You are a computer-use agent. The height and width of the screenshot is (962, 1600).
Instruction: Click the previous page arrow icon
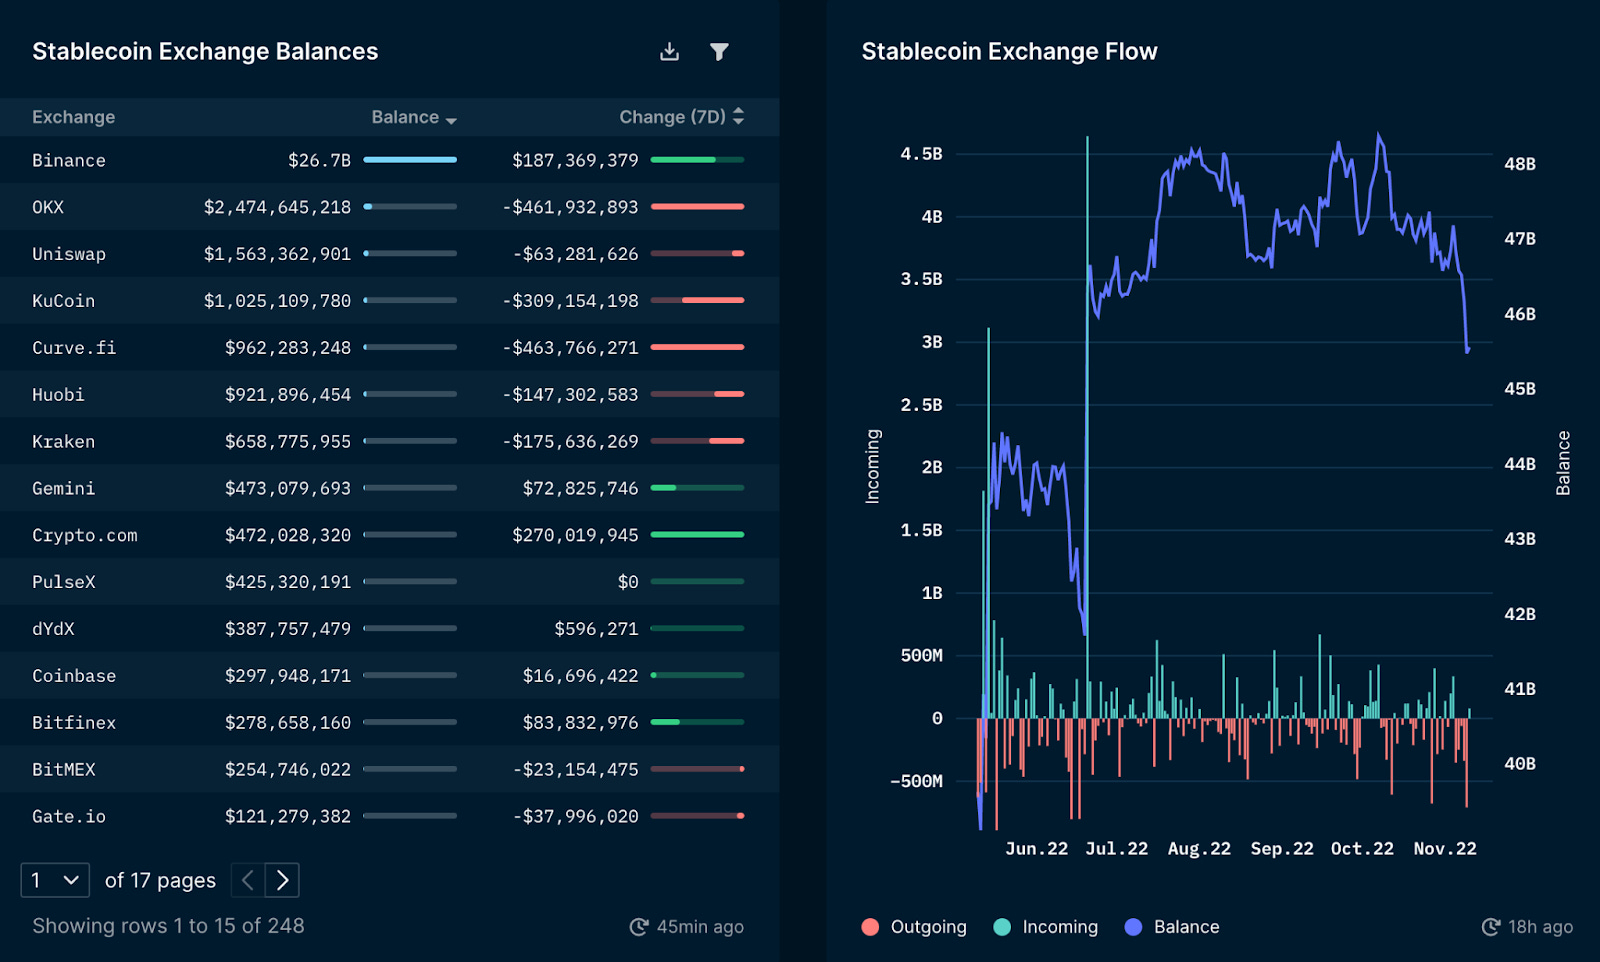[246, 880]
